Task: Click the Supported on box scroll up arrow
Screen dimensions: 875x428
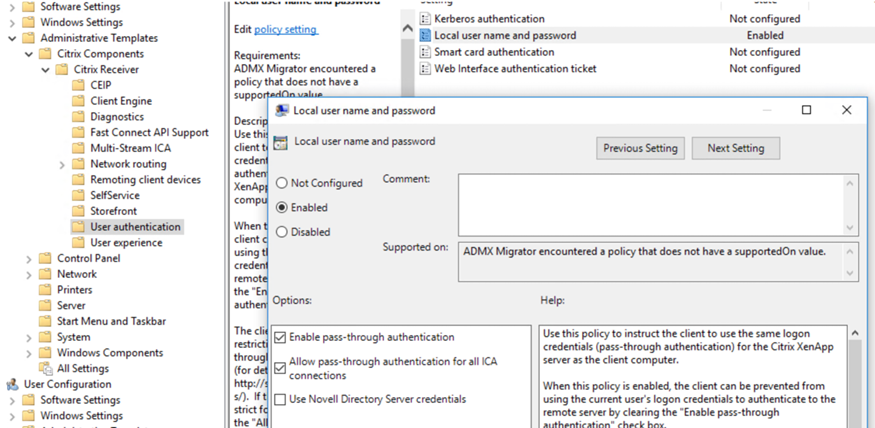Action: coord(849,251)
